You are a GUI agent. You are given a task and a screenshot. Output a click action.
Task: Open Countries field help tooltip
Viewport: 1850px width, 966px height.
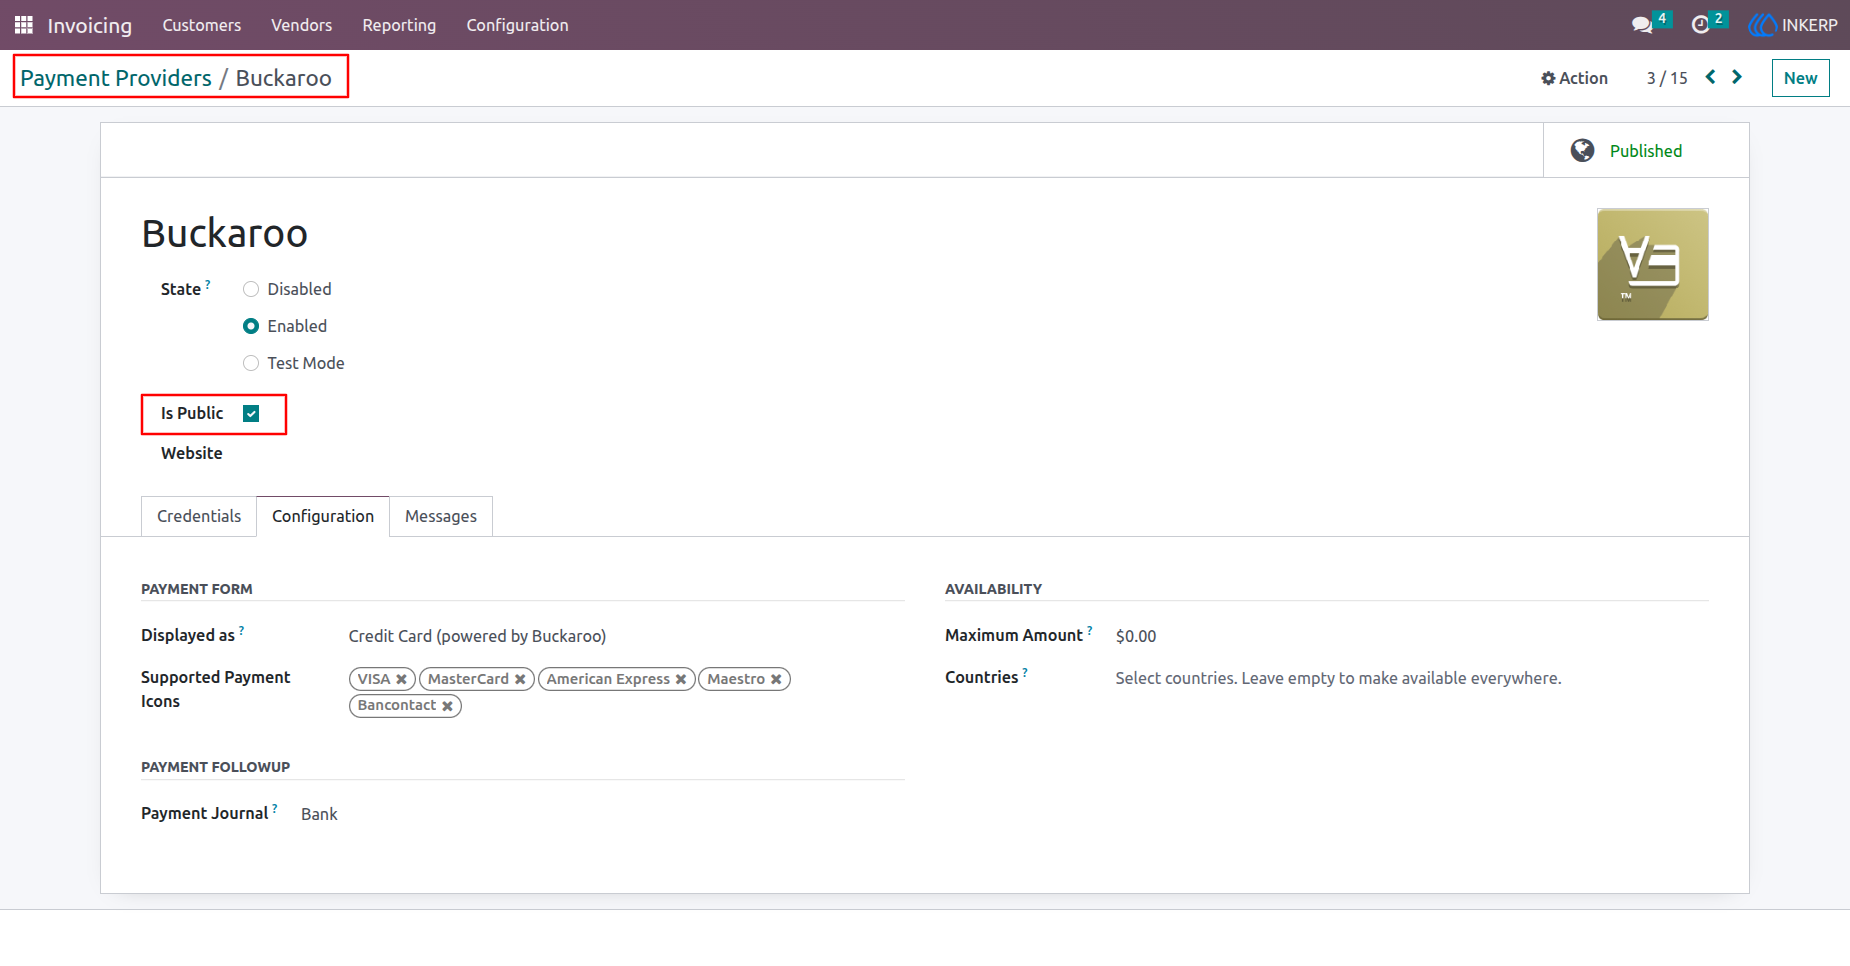pyautogui.click(x=1025, y=672)
